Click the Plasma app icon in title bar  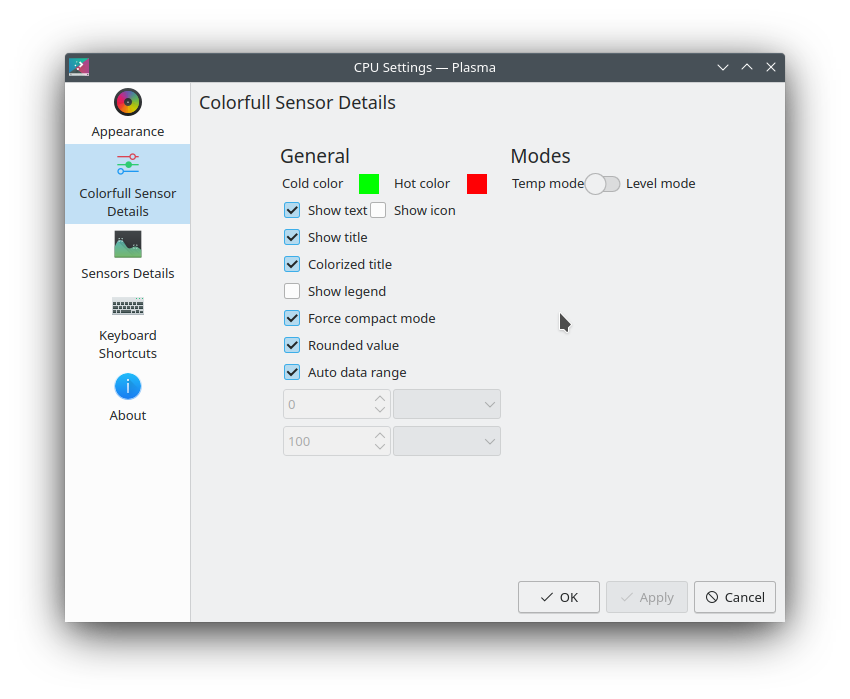pos(79,67)
